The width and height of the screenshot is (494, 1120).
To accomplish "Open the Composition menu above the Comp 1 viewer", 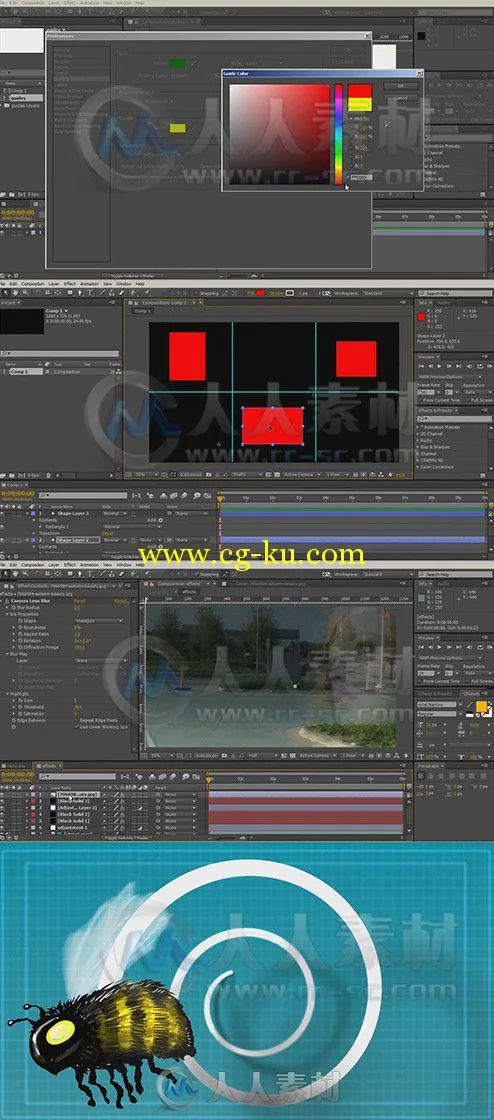I will (33, 284).
